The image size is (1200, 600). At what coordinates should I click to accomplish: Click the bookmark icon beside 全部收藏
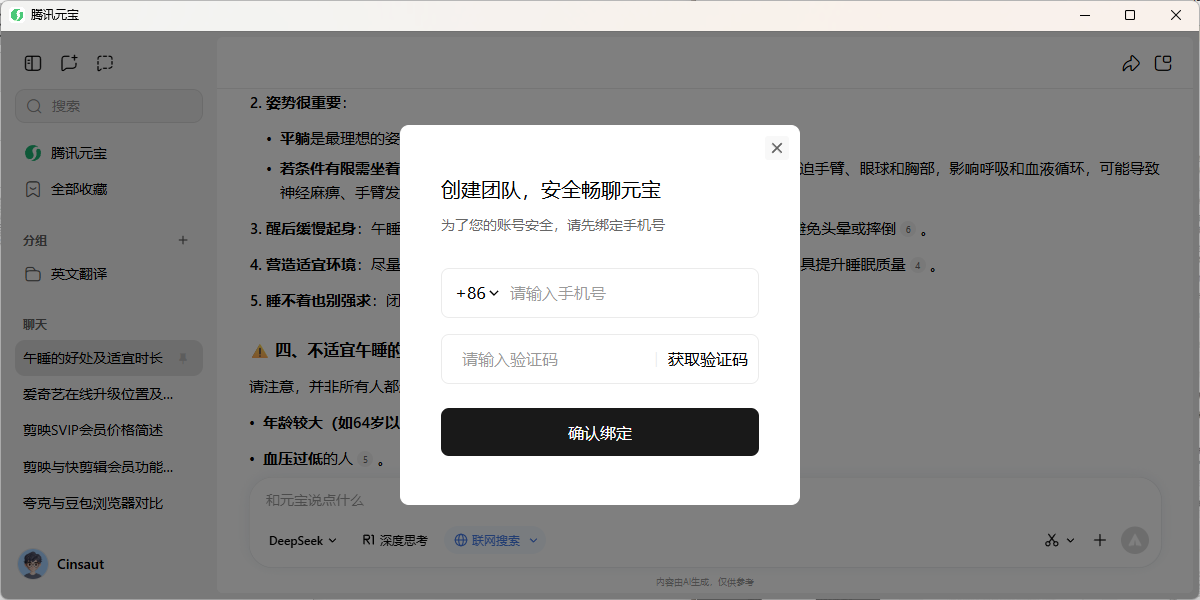(33, 189)
